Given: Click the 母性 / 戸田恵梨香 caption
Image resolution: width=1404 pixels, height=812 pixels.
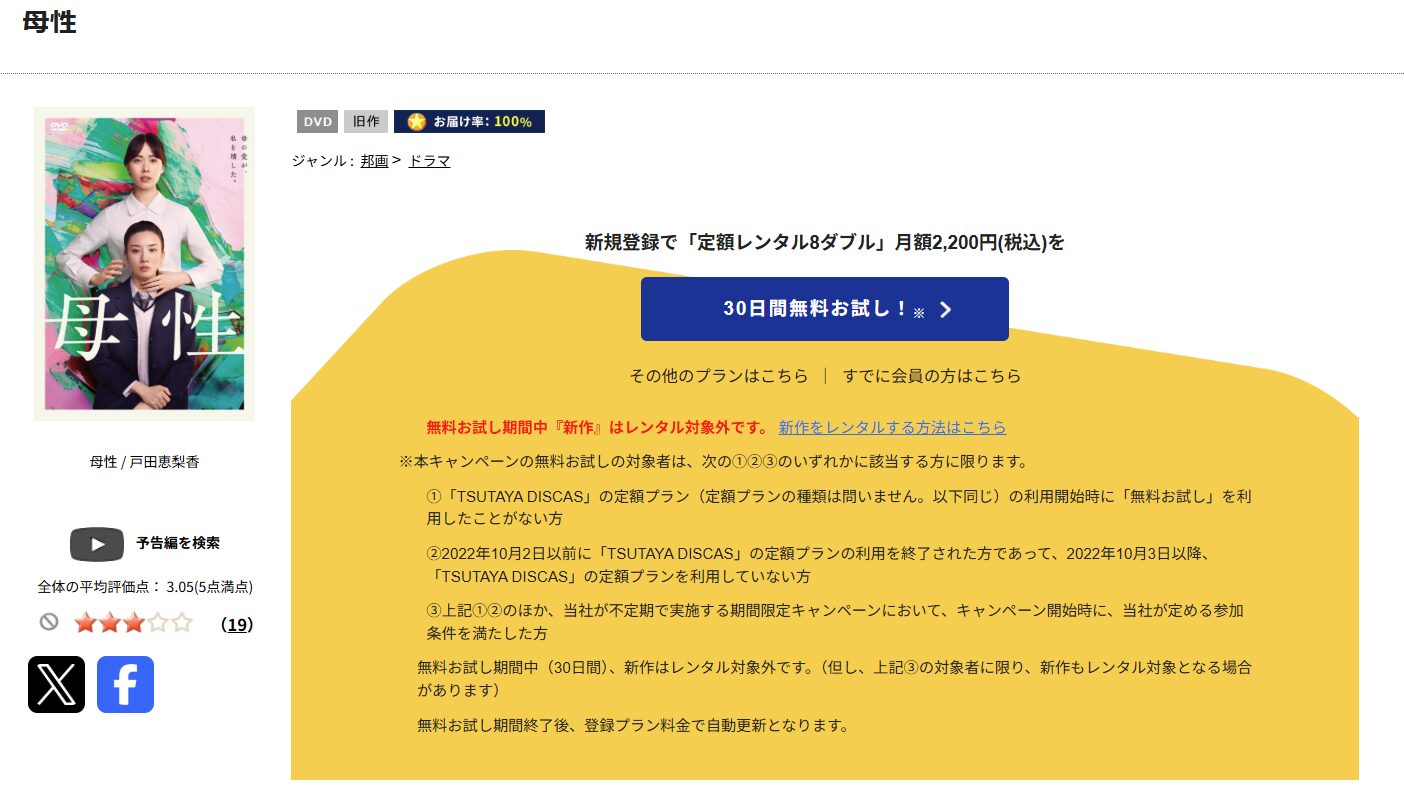Looking at the screenshot, I should click(x=144, y=462).
